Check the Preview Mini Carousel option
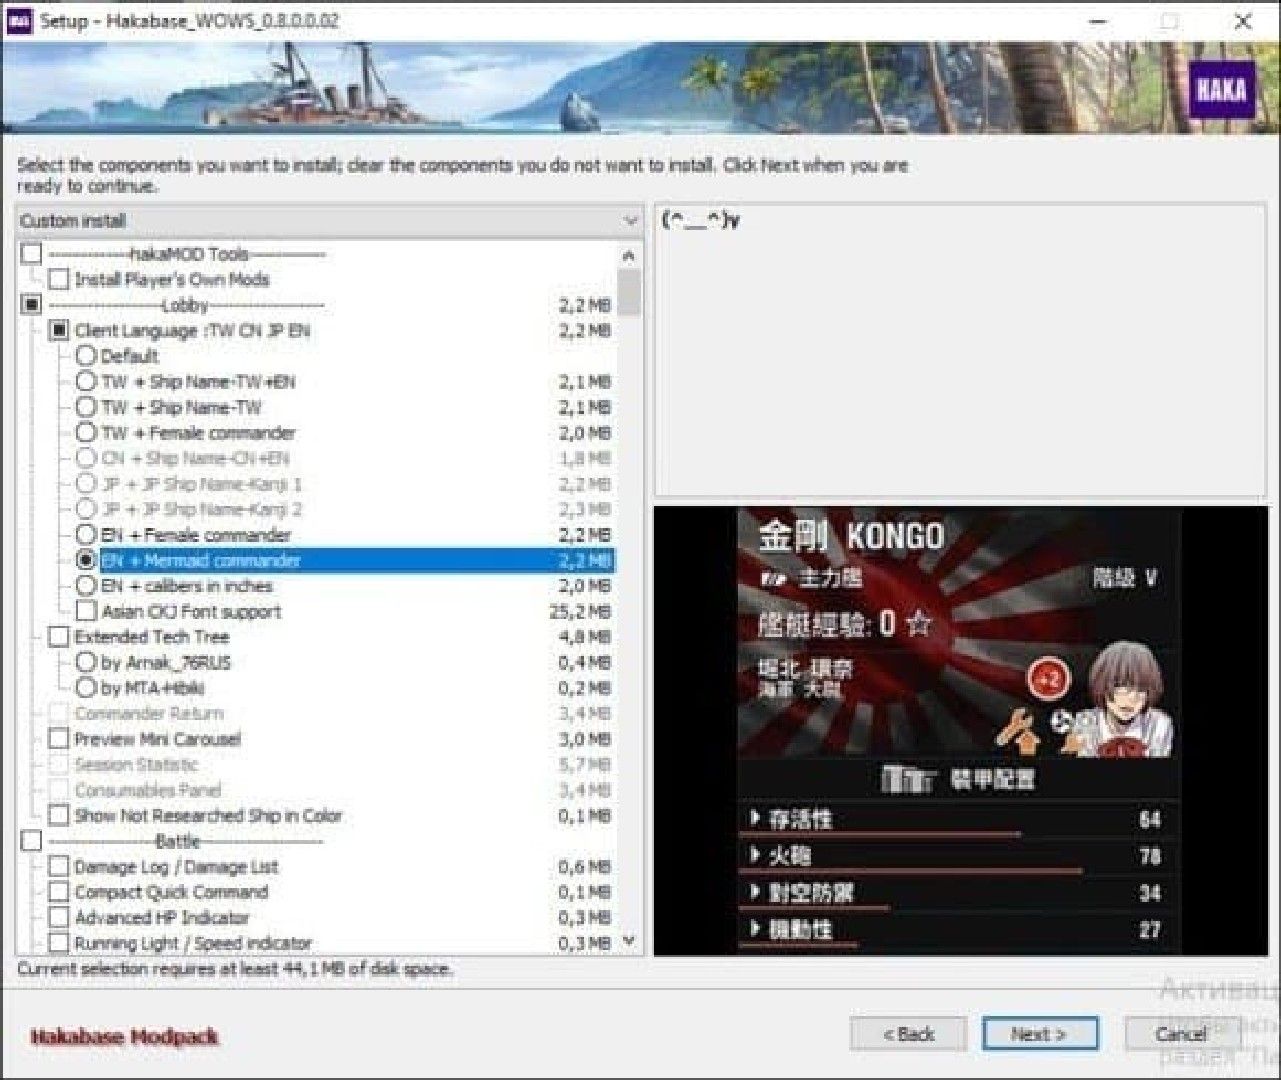The image size is (1281, 1080). point(59,739)
